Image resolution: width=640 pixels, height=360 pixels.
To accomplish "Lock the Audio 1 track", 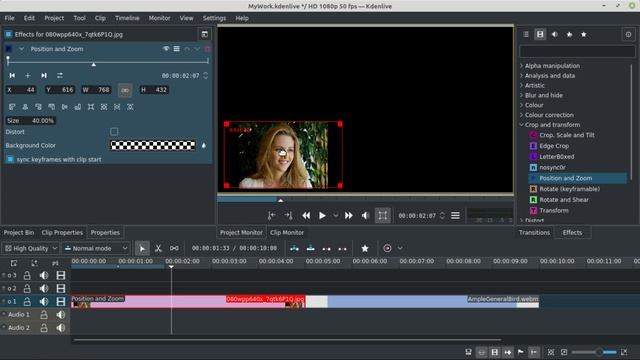I will (44, 315).
